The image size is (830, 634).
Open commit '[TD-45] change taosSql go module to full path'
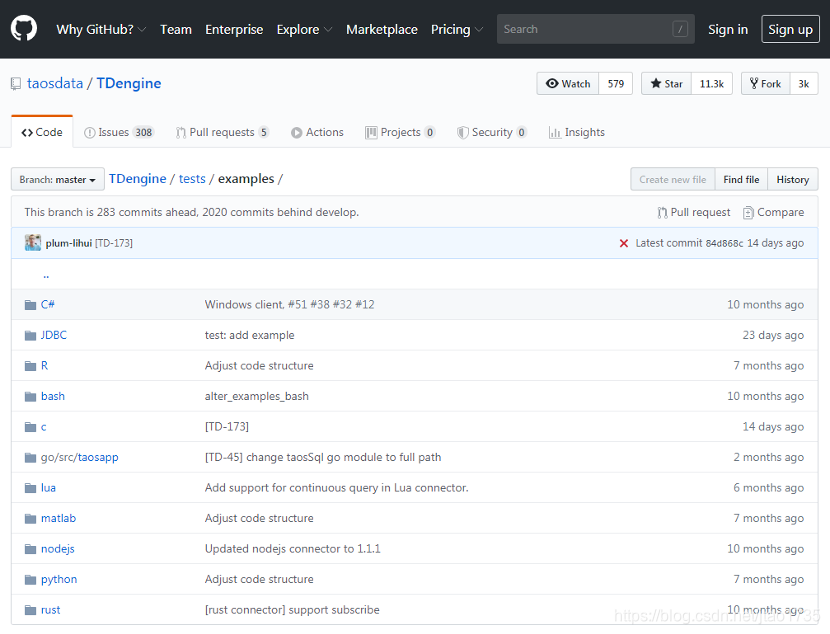[x=323, y=457]
